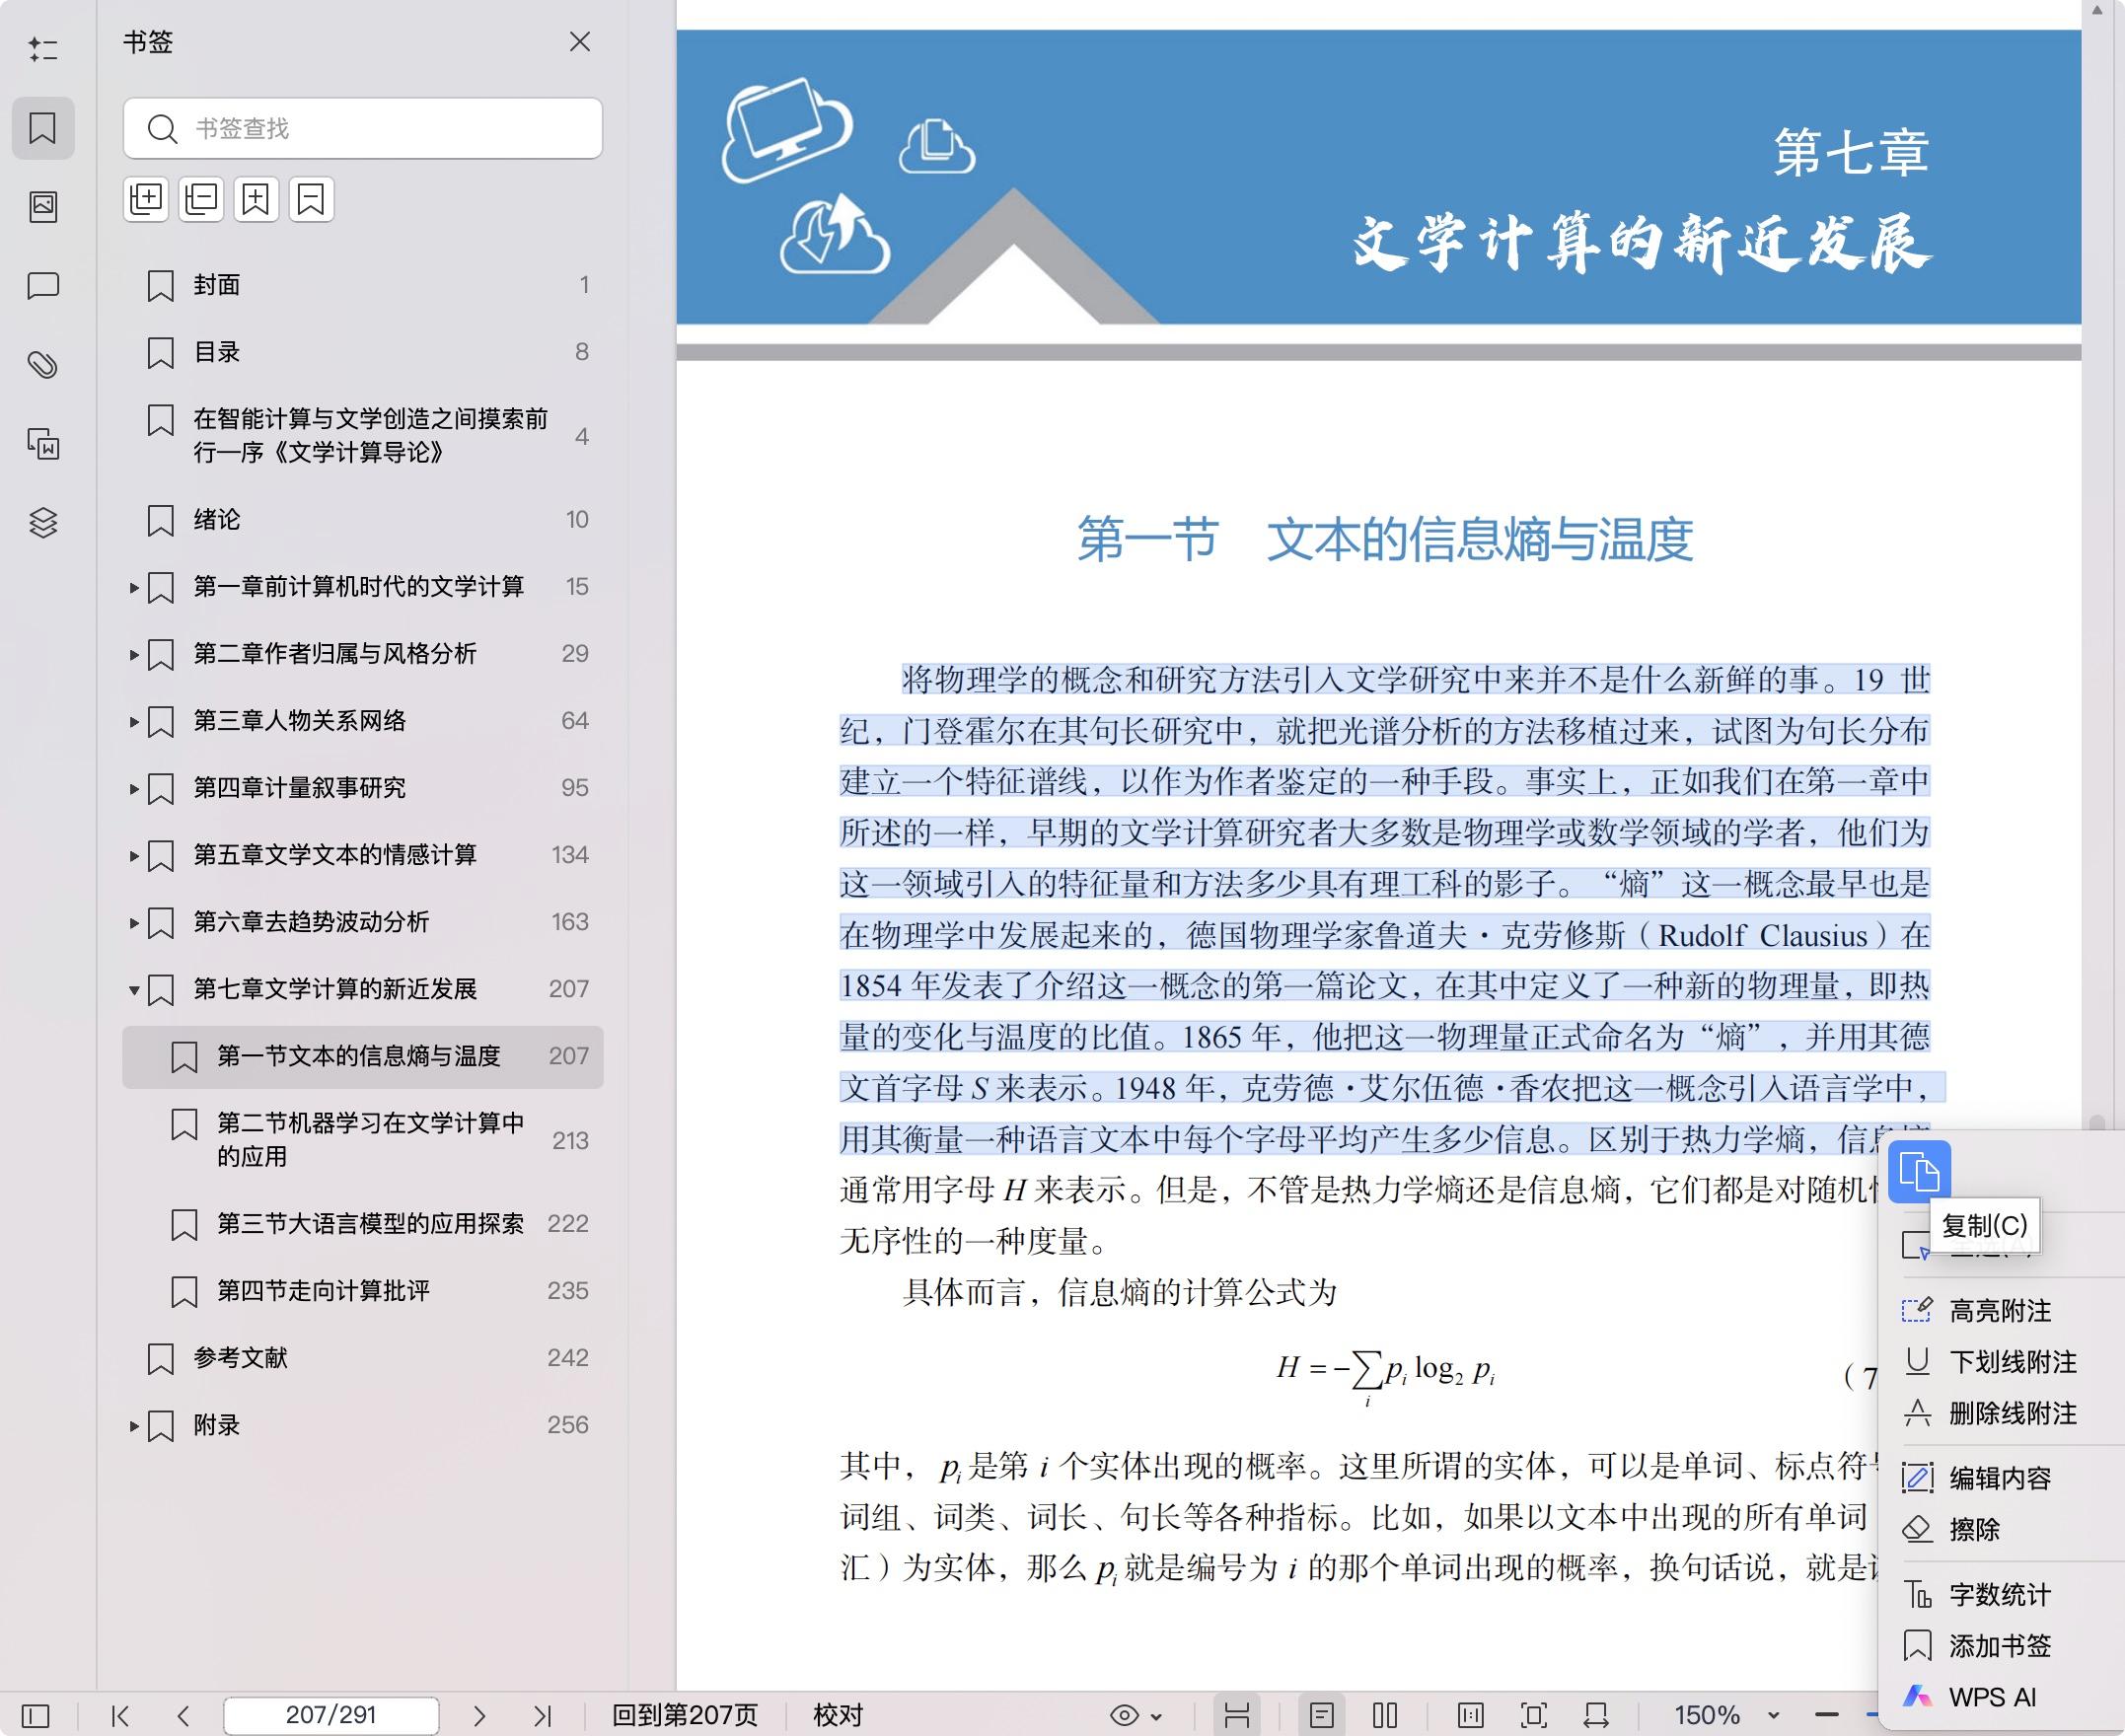Toggle continuous scrolling mode

click(1237, 1716)
